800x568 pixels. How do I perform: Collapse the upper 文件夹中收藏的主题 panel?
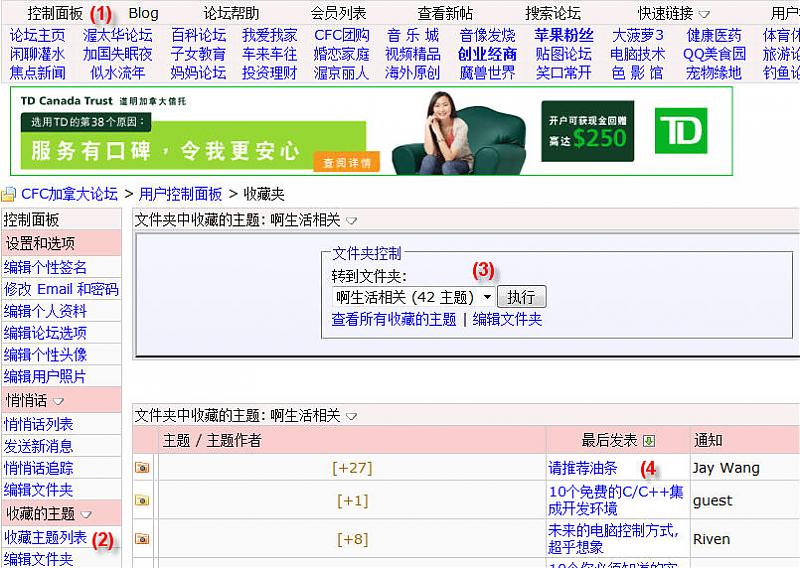(351, 220)
